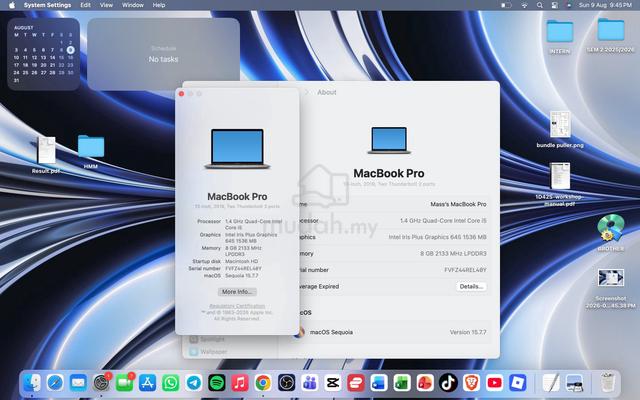
Task: Close the About This Mac window
Action: (x=182, y=94)
